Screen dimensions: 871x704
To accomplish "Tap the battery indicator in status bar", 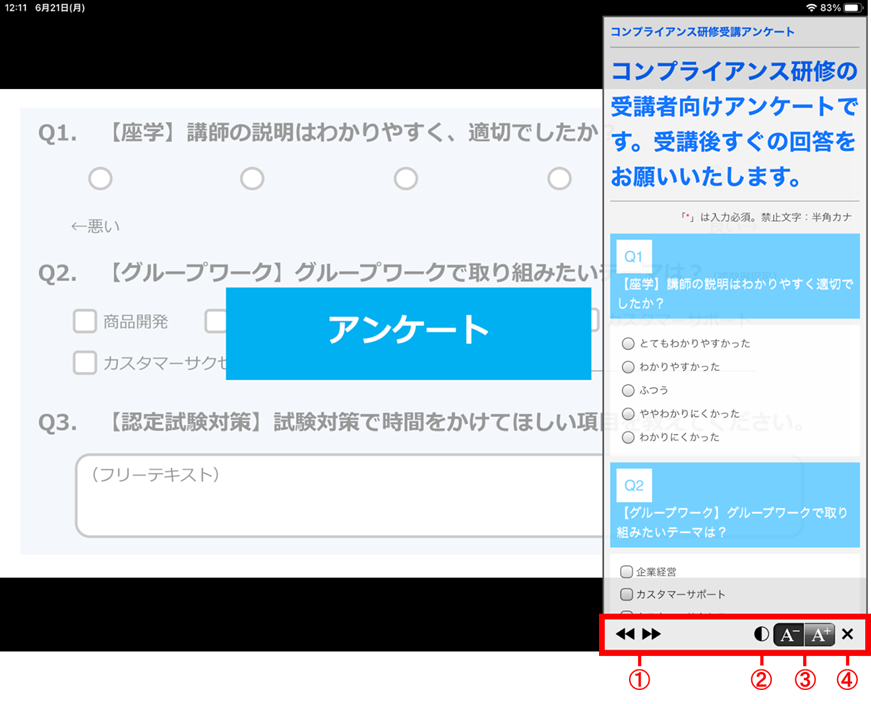I will click(853, 7).
